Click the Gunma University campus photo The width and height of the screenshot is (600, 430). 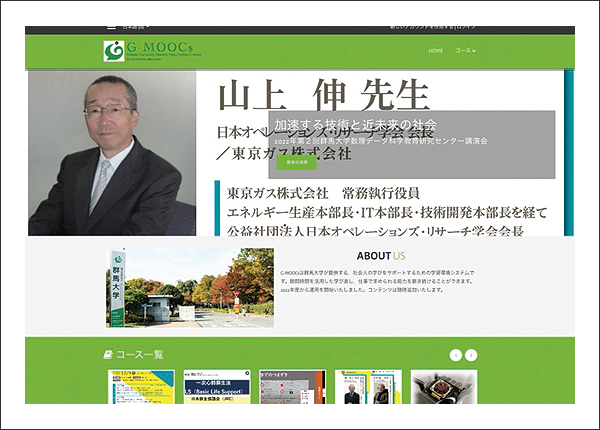pos(190,288)
